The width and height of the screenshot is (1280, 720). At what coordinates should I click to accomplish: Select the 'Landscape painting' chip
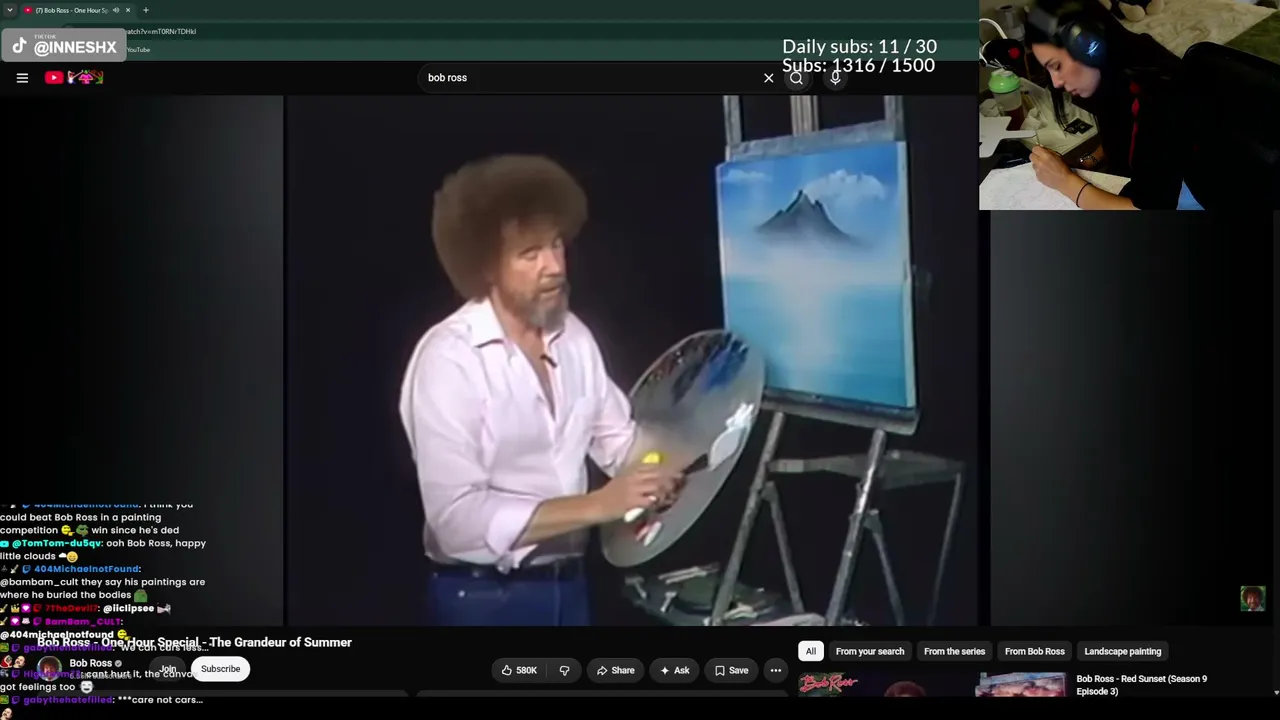[x=1123, y=651]
